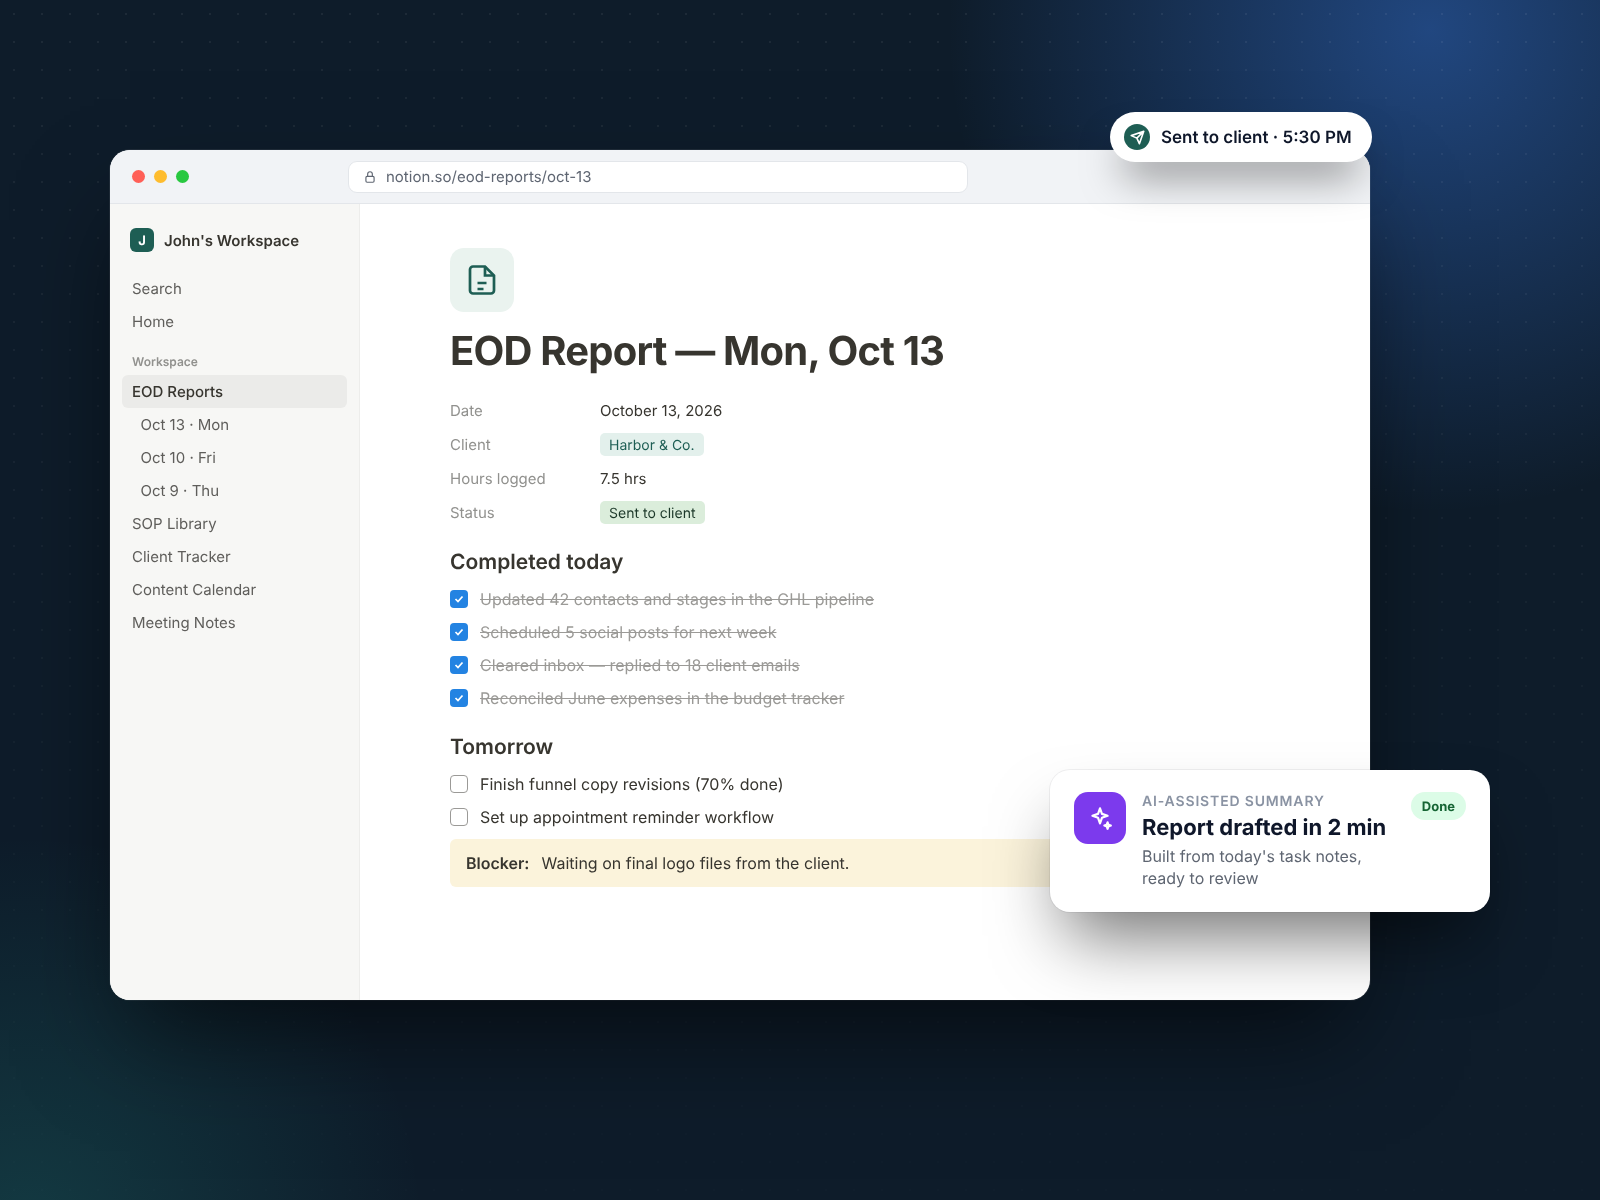Click the 'Done' badge on AI summary

(1438, 806)
